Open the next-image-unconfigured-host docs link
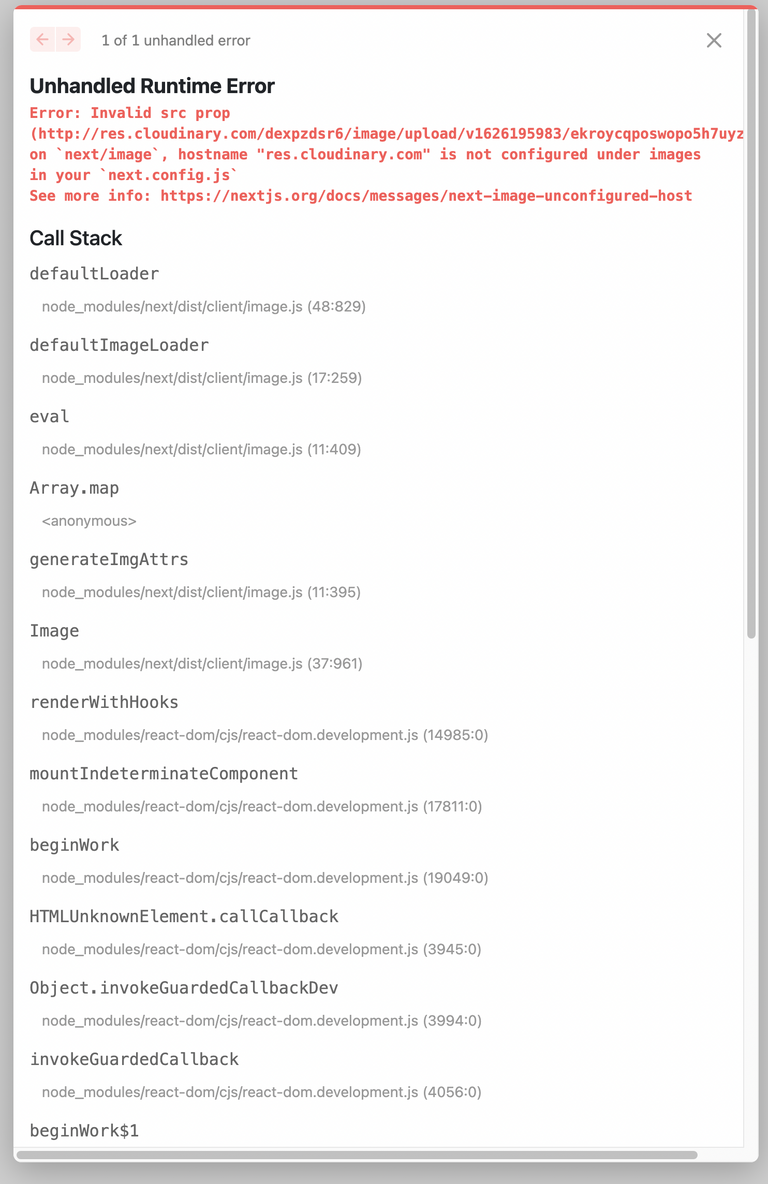 [x=426, y=196]
